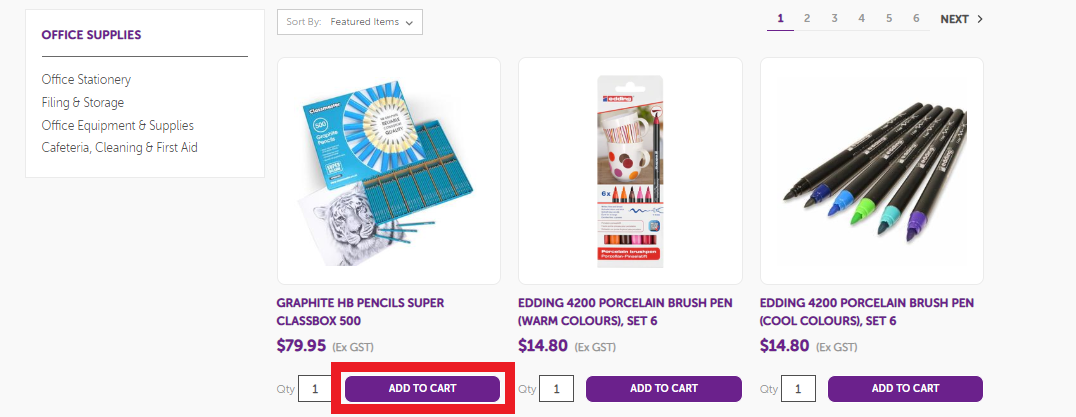The width and height of the screenshot is (1076, 417).
Task: Open Filing & Storage category
Action: pyautogui.click(x=83, y=102)
